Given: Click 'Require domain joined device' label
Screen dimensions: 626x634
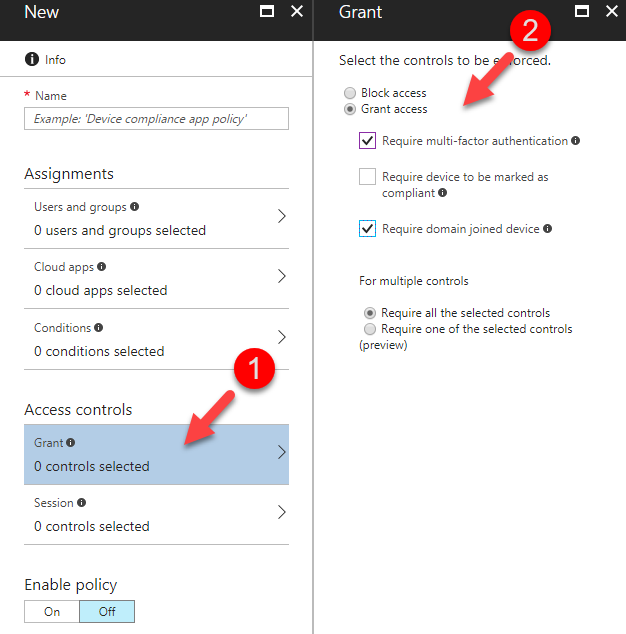Looking at the screenshot, I should click(461, 229).
